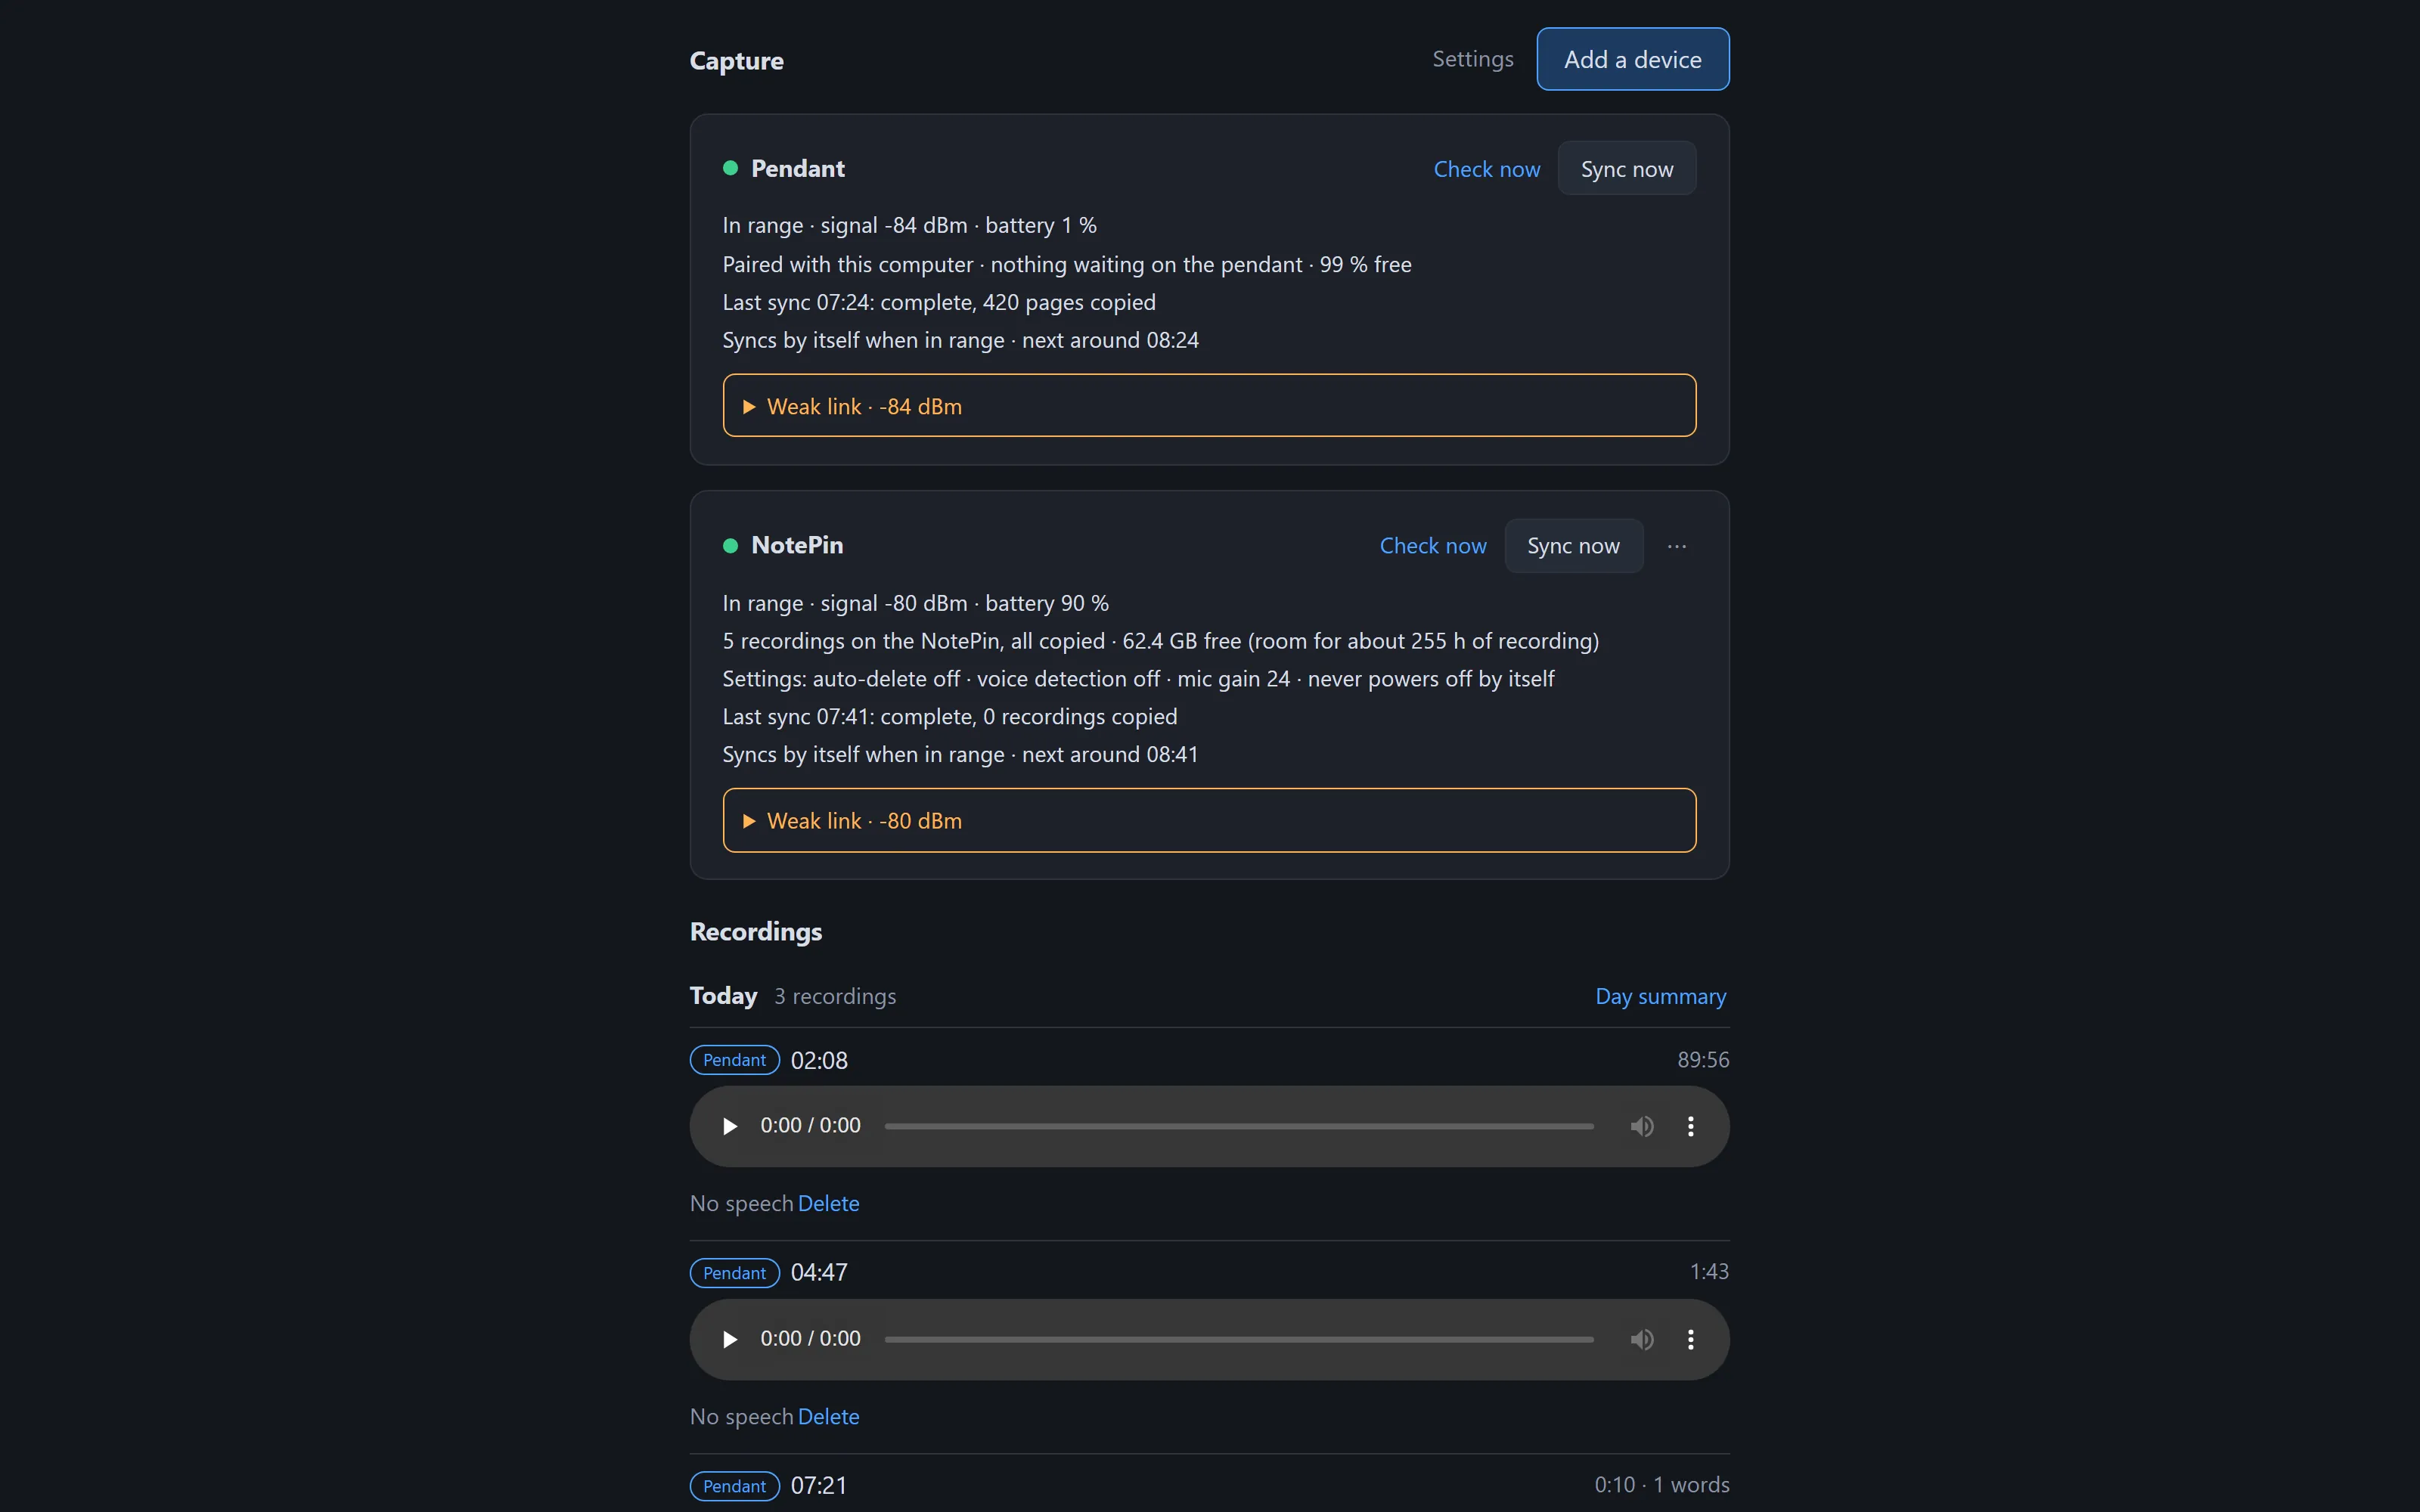Open the Day summary
The height and width of the screenshot is (1512, 2420).
(1660, 996)
